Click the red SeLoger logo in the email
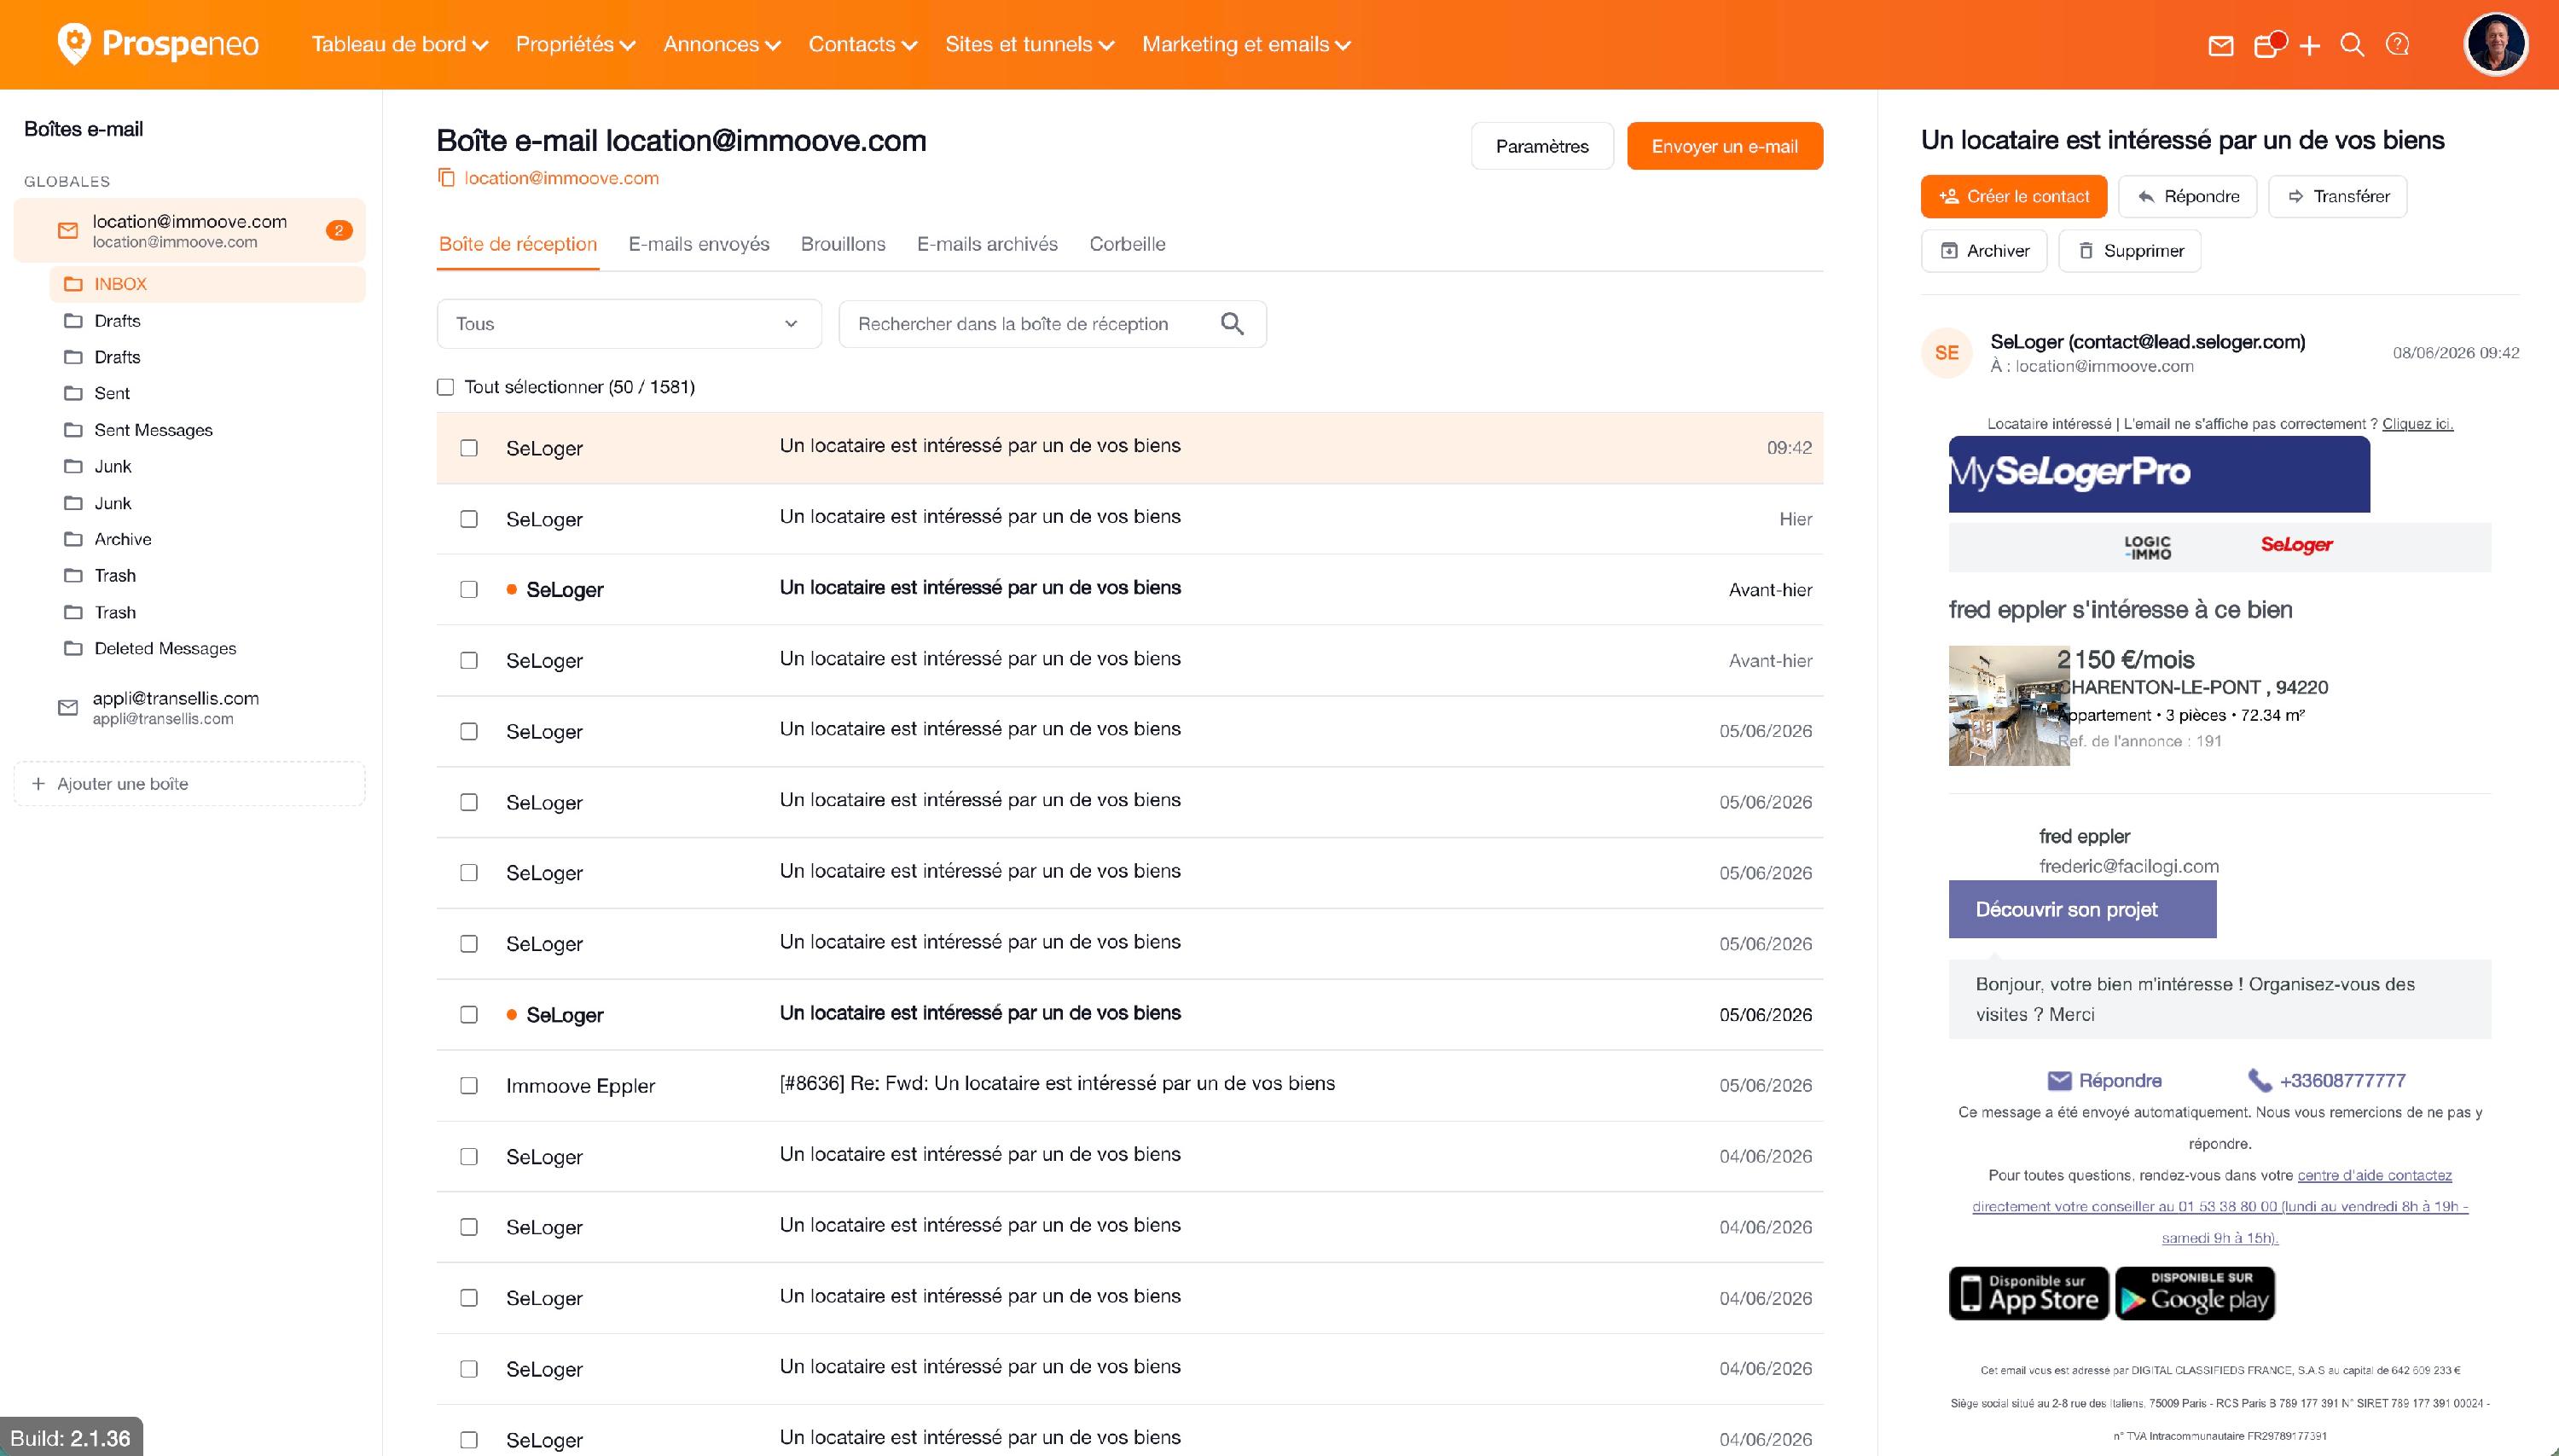 [x=2296, y=545]
